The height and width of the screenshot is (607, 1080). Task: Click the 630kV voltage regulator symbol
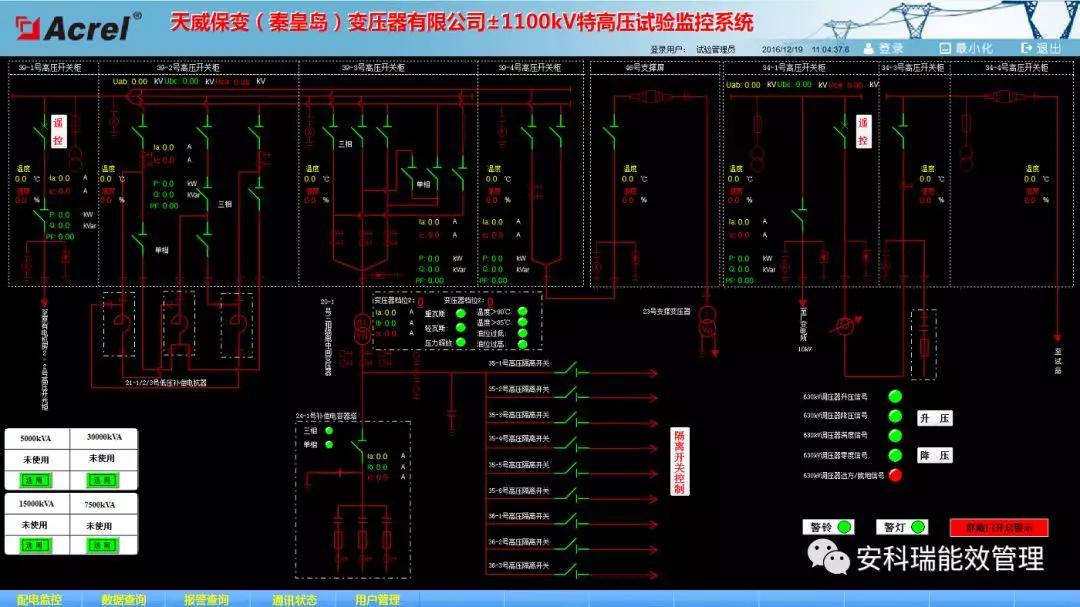845,325
